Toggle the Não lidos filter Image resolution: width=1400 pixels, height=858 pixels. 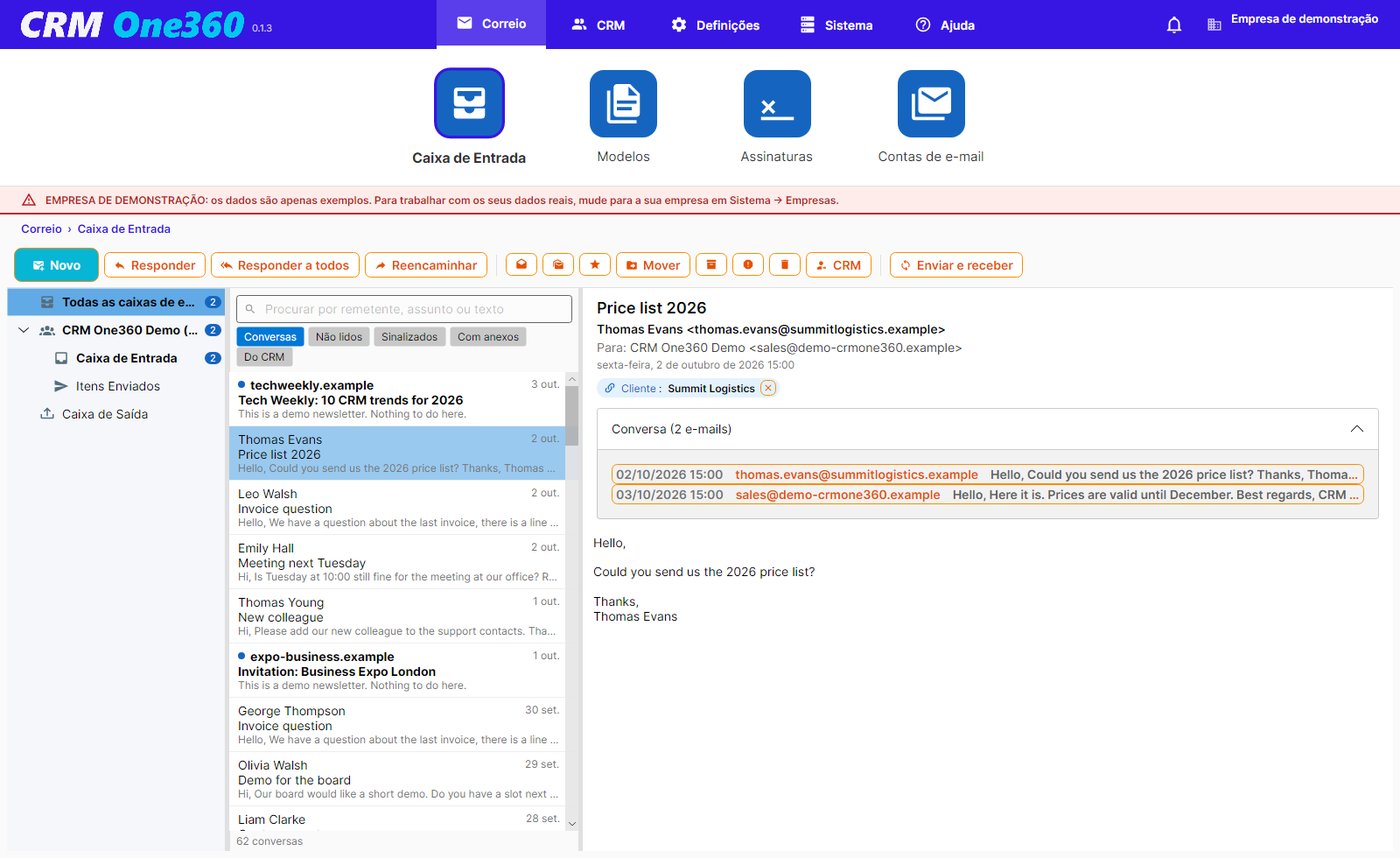coord(339,337)
